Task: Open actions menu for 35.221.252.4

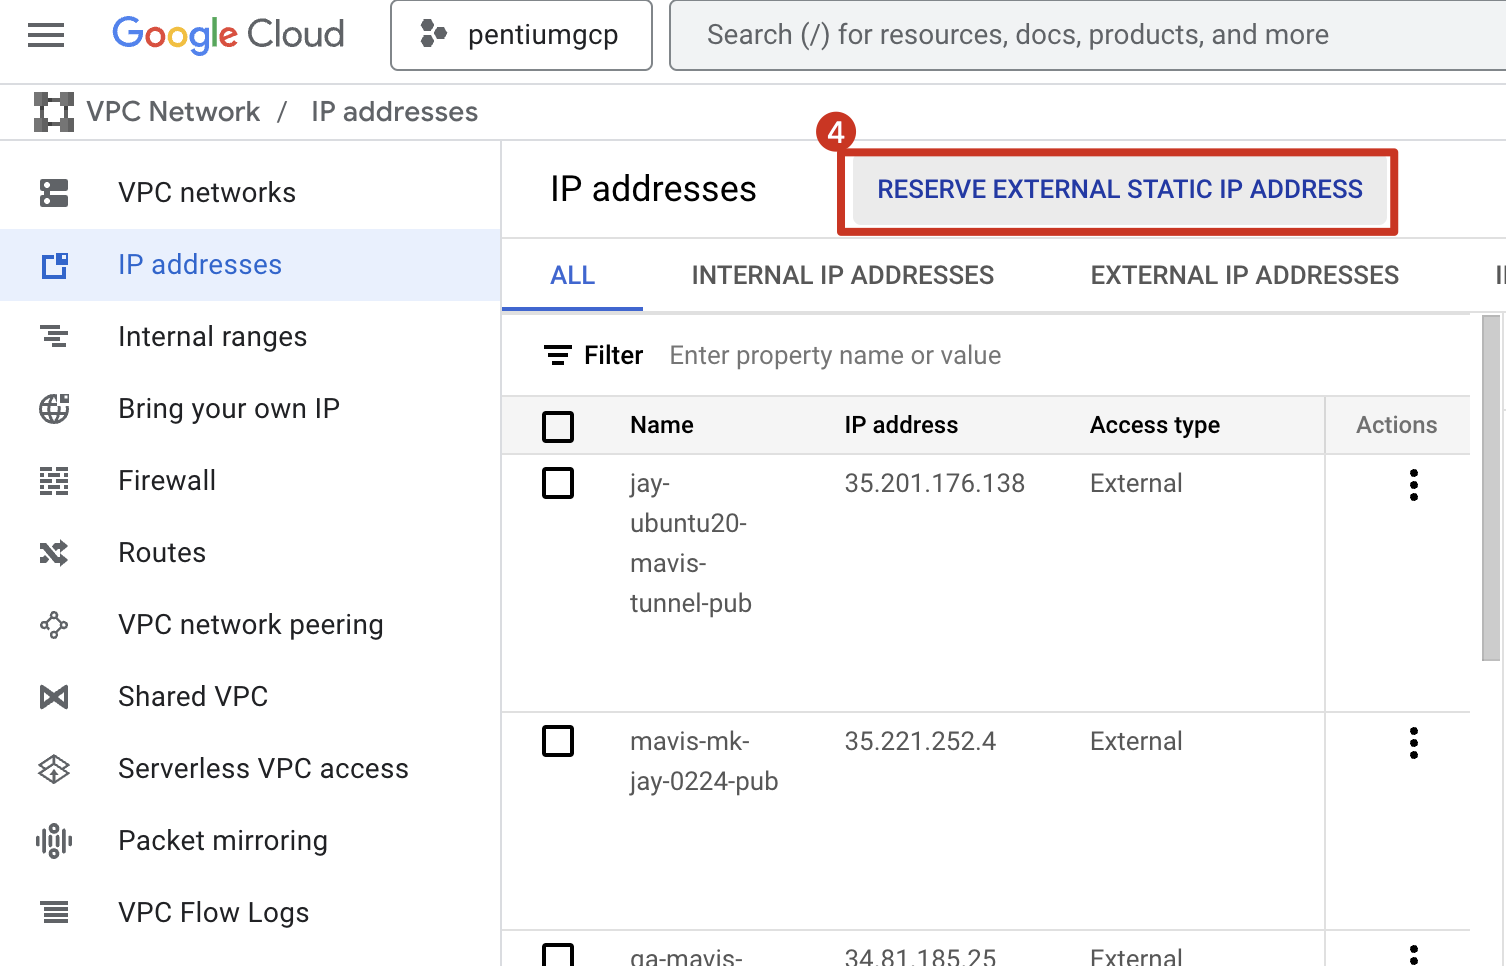Action: (1413, 743)
